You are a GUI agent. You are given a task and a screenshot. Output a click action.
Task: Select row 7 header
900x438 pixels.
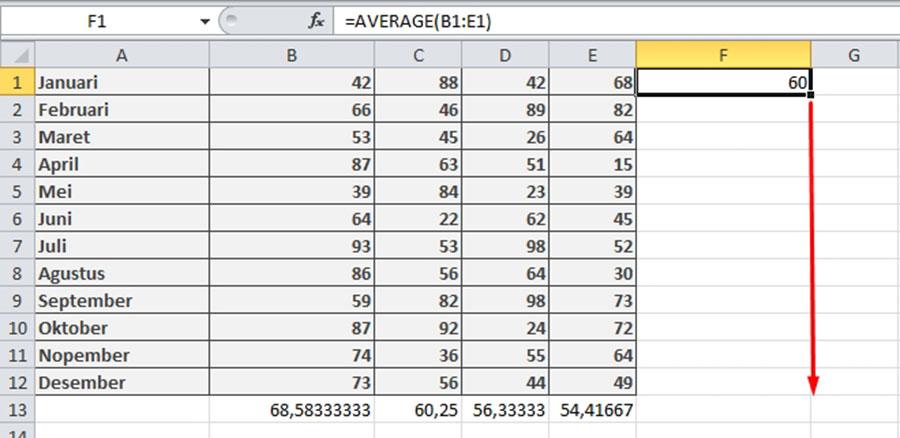[17, 246]
